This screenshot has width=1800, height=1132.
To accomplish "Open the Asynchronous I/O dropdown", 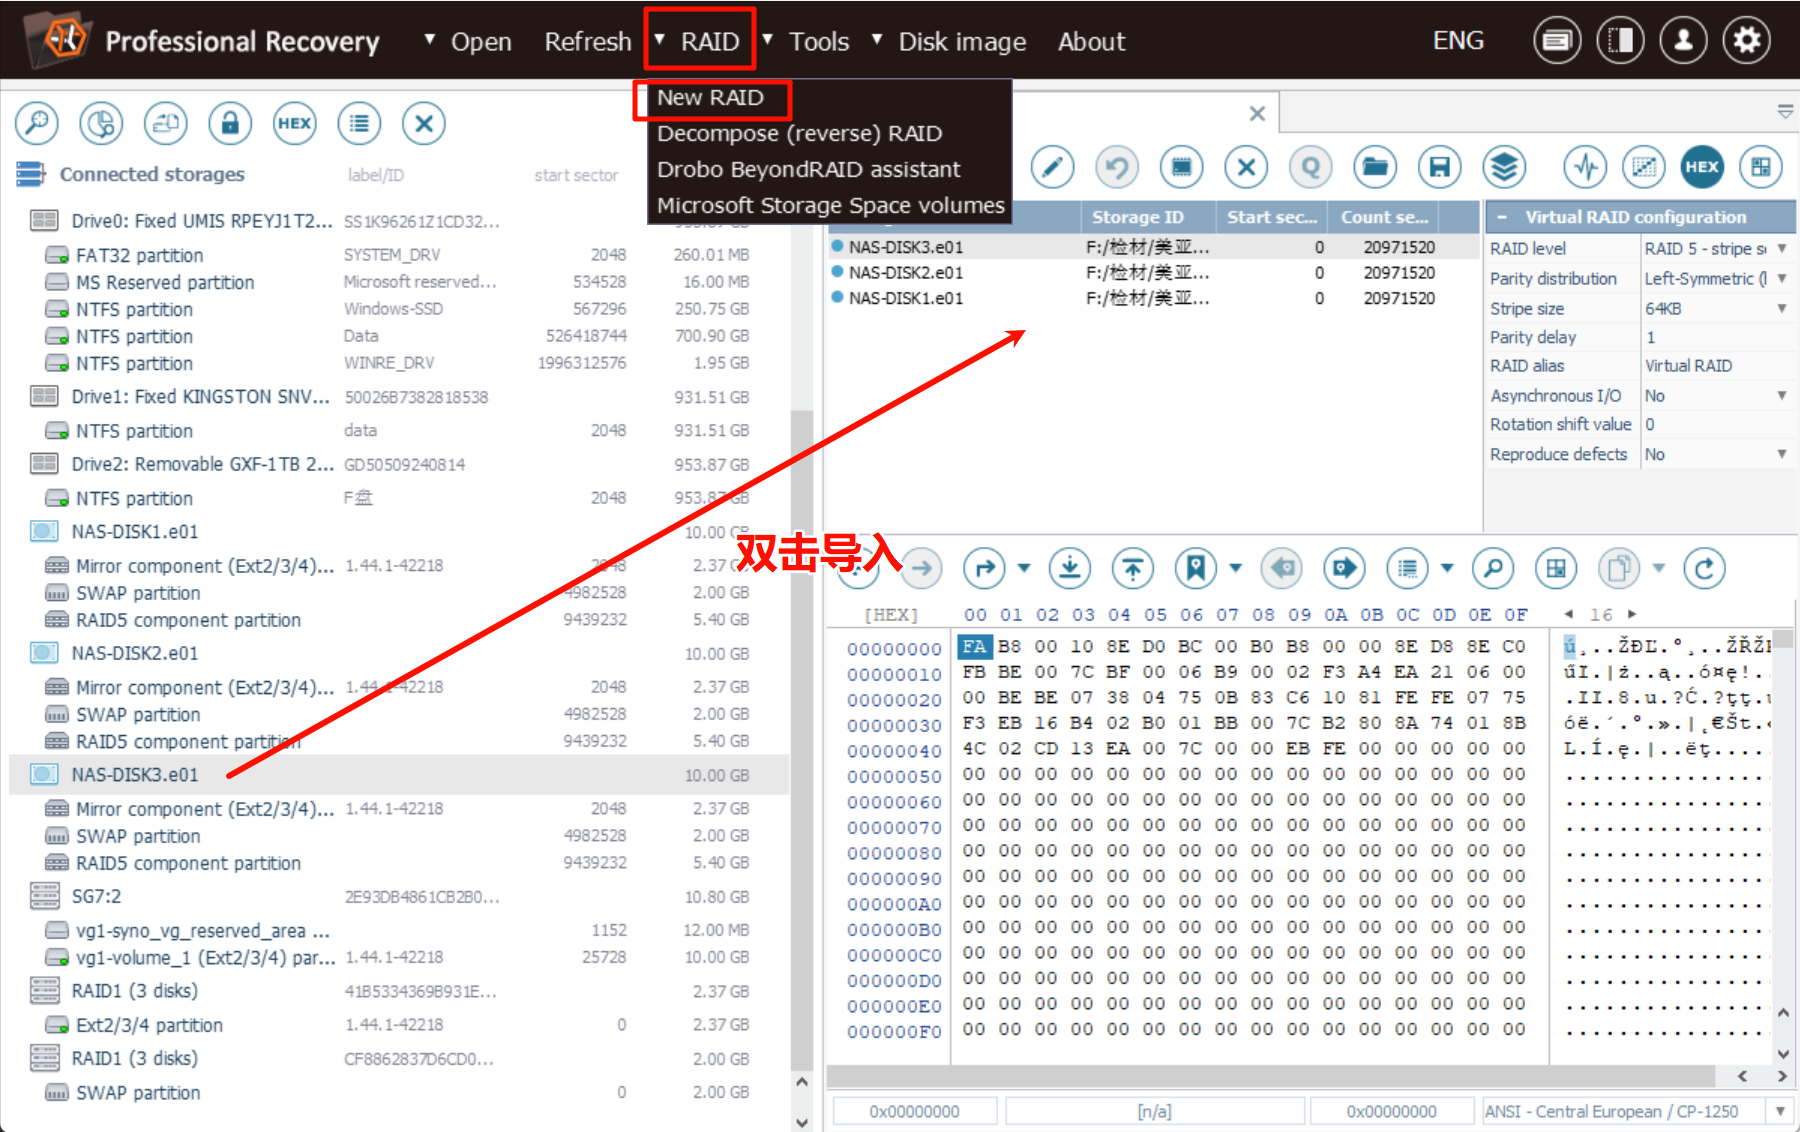I will [1780, 396].
